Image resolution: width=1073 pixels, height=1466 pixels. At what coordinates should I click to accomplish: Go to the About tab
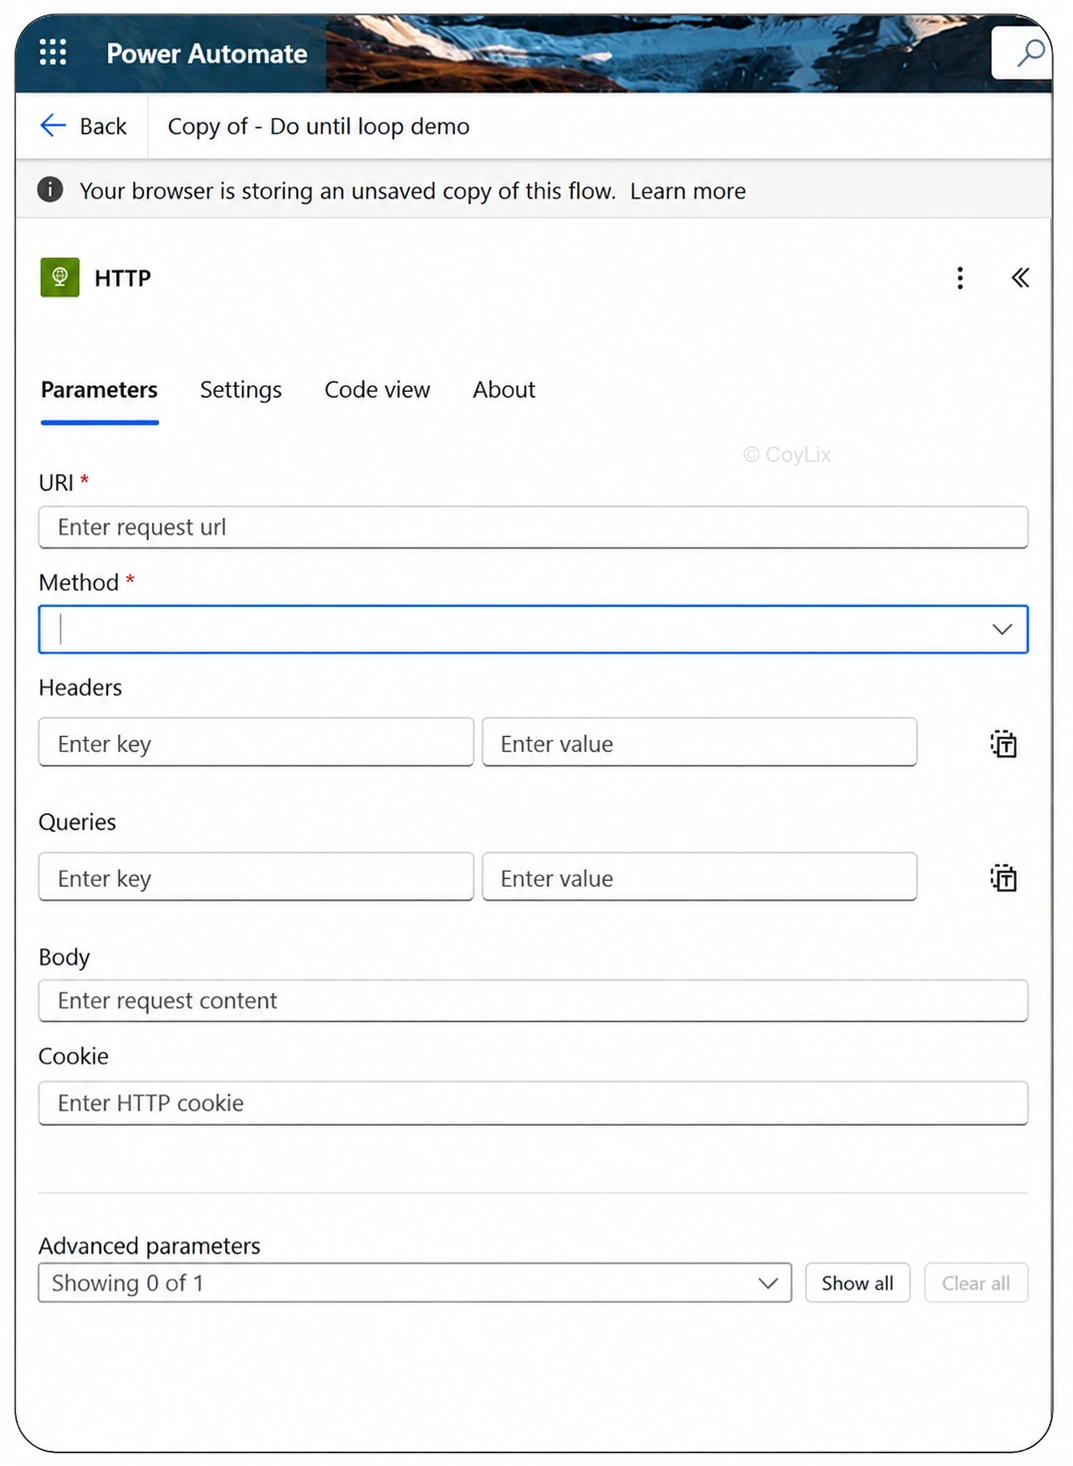504,390
